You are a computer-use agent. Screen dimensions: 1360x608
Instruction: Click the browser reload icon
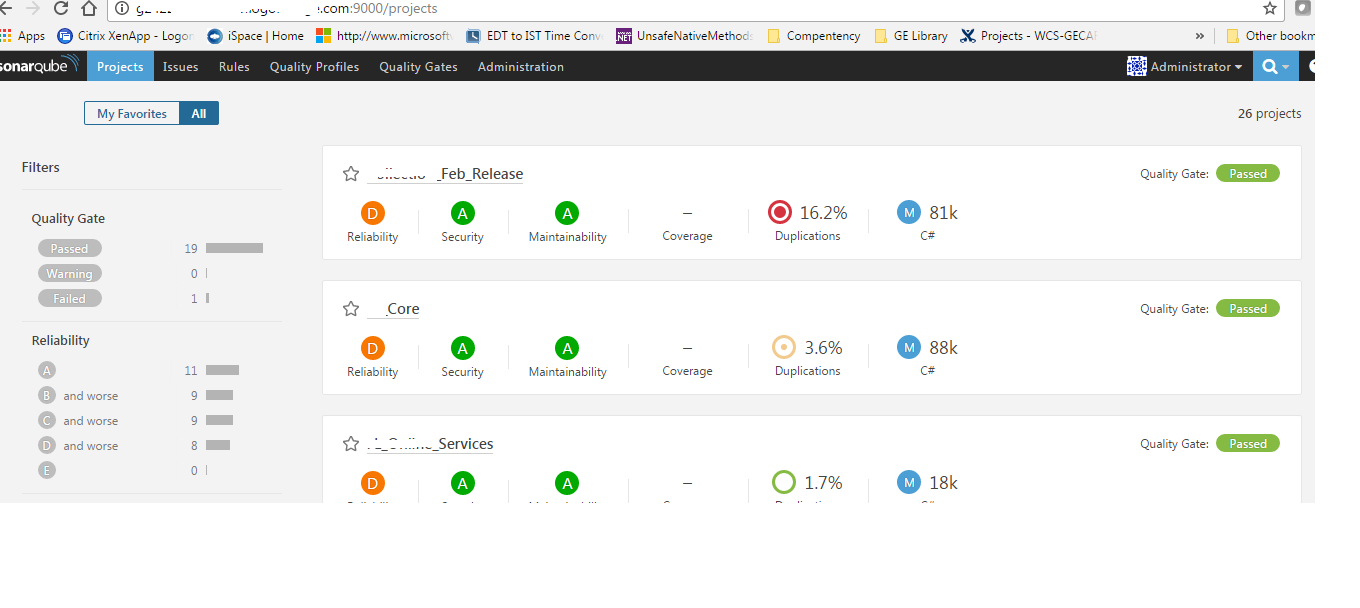pyautogui.click(x=60, y=9)
